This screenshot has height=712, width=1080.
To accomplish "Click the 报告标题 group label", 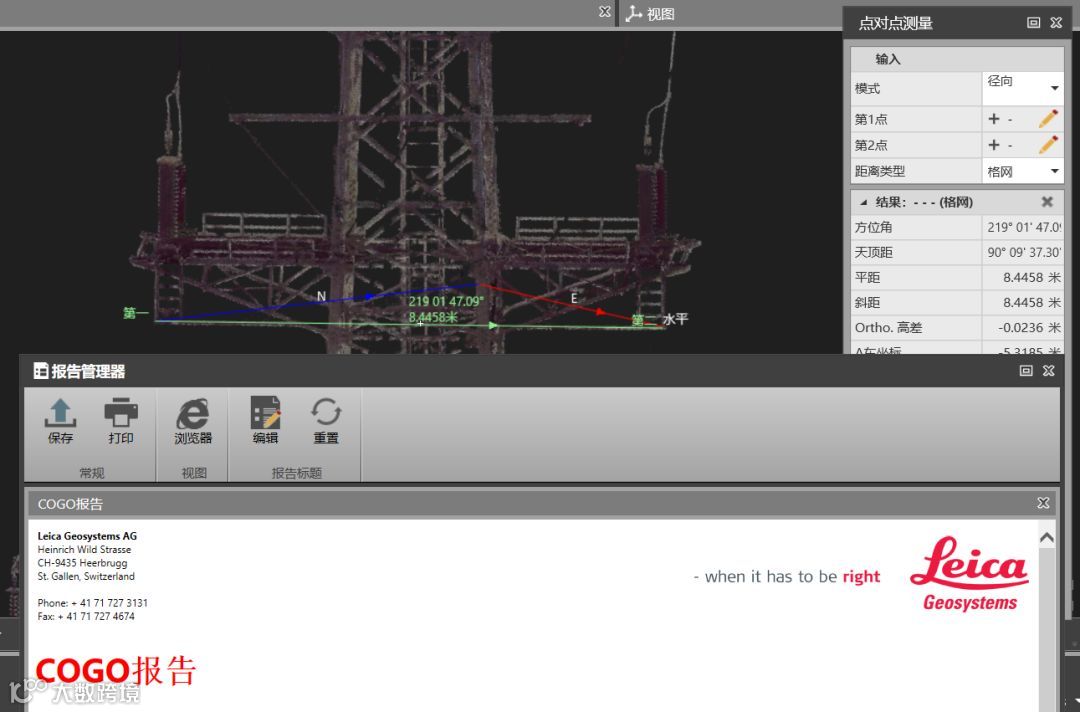I will (x=297, y=473).
